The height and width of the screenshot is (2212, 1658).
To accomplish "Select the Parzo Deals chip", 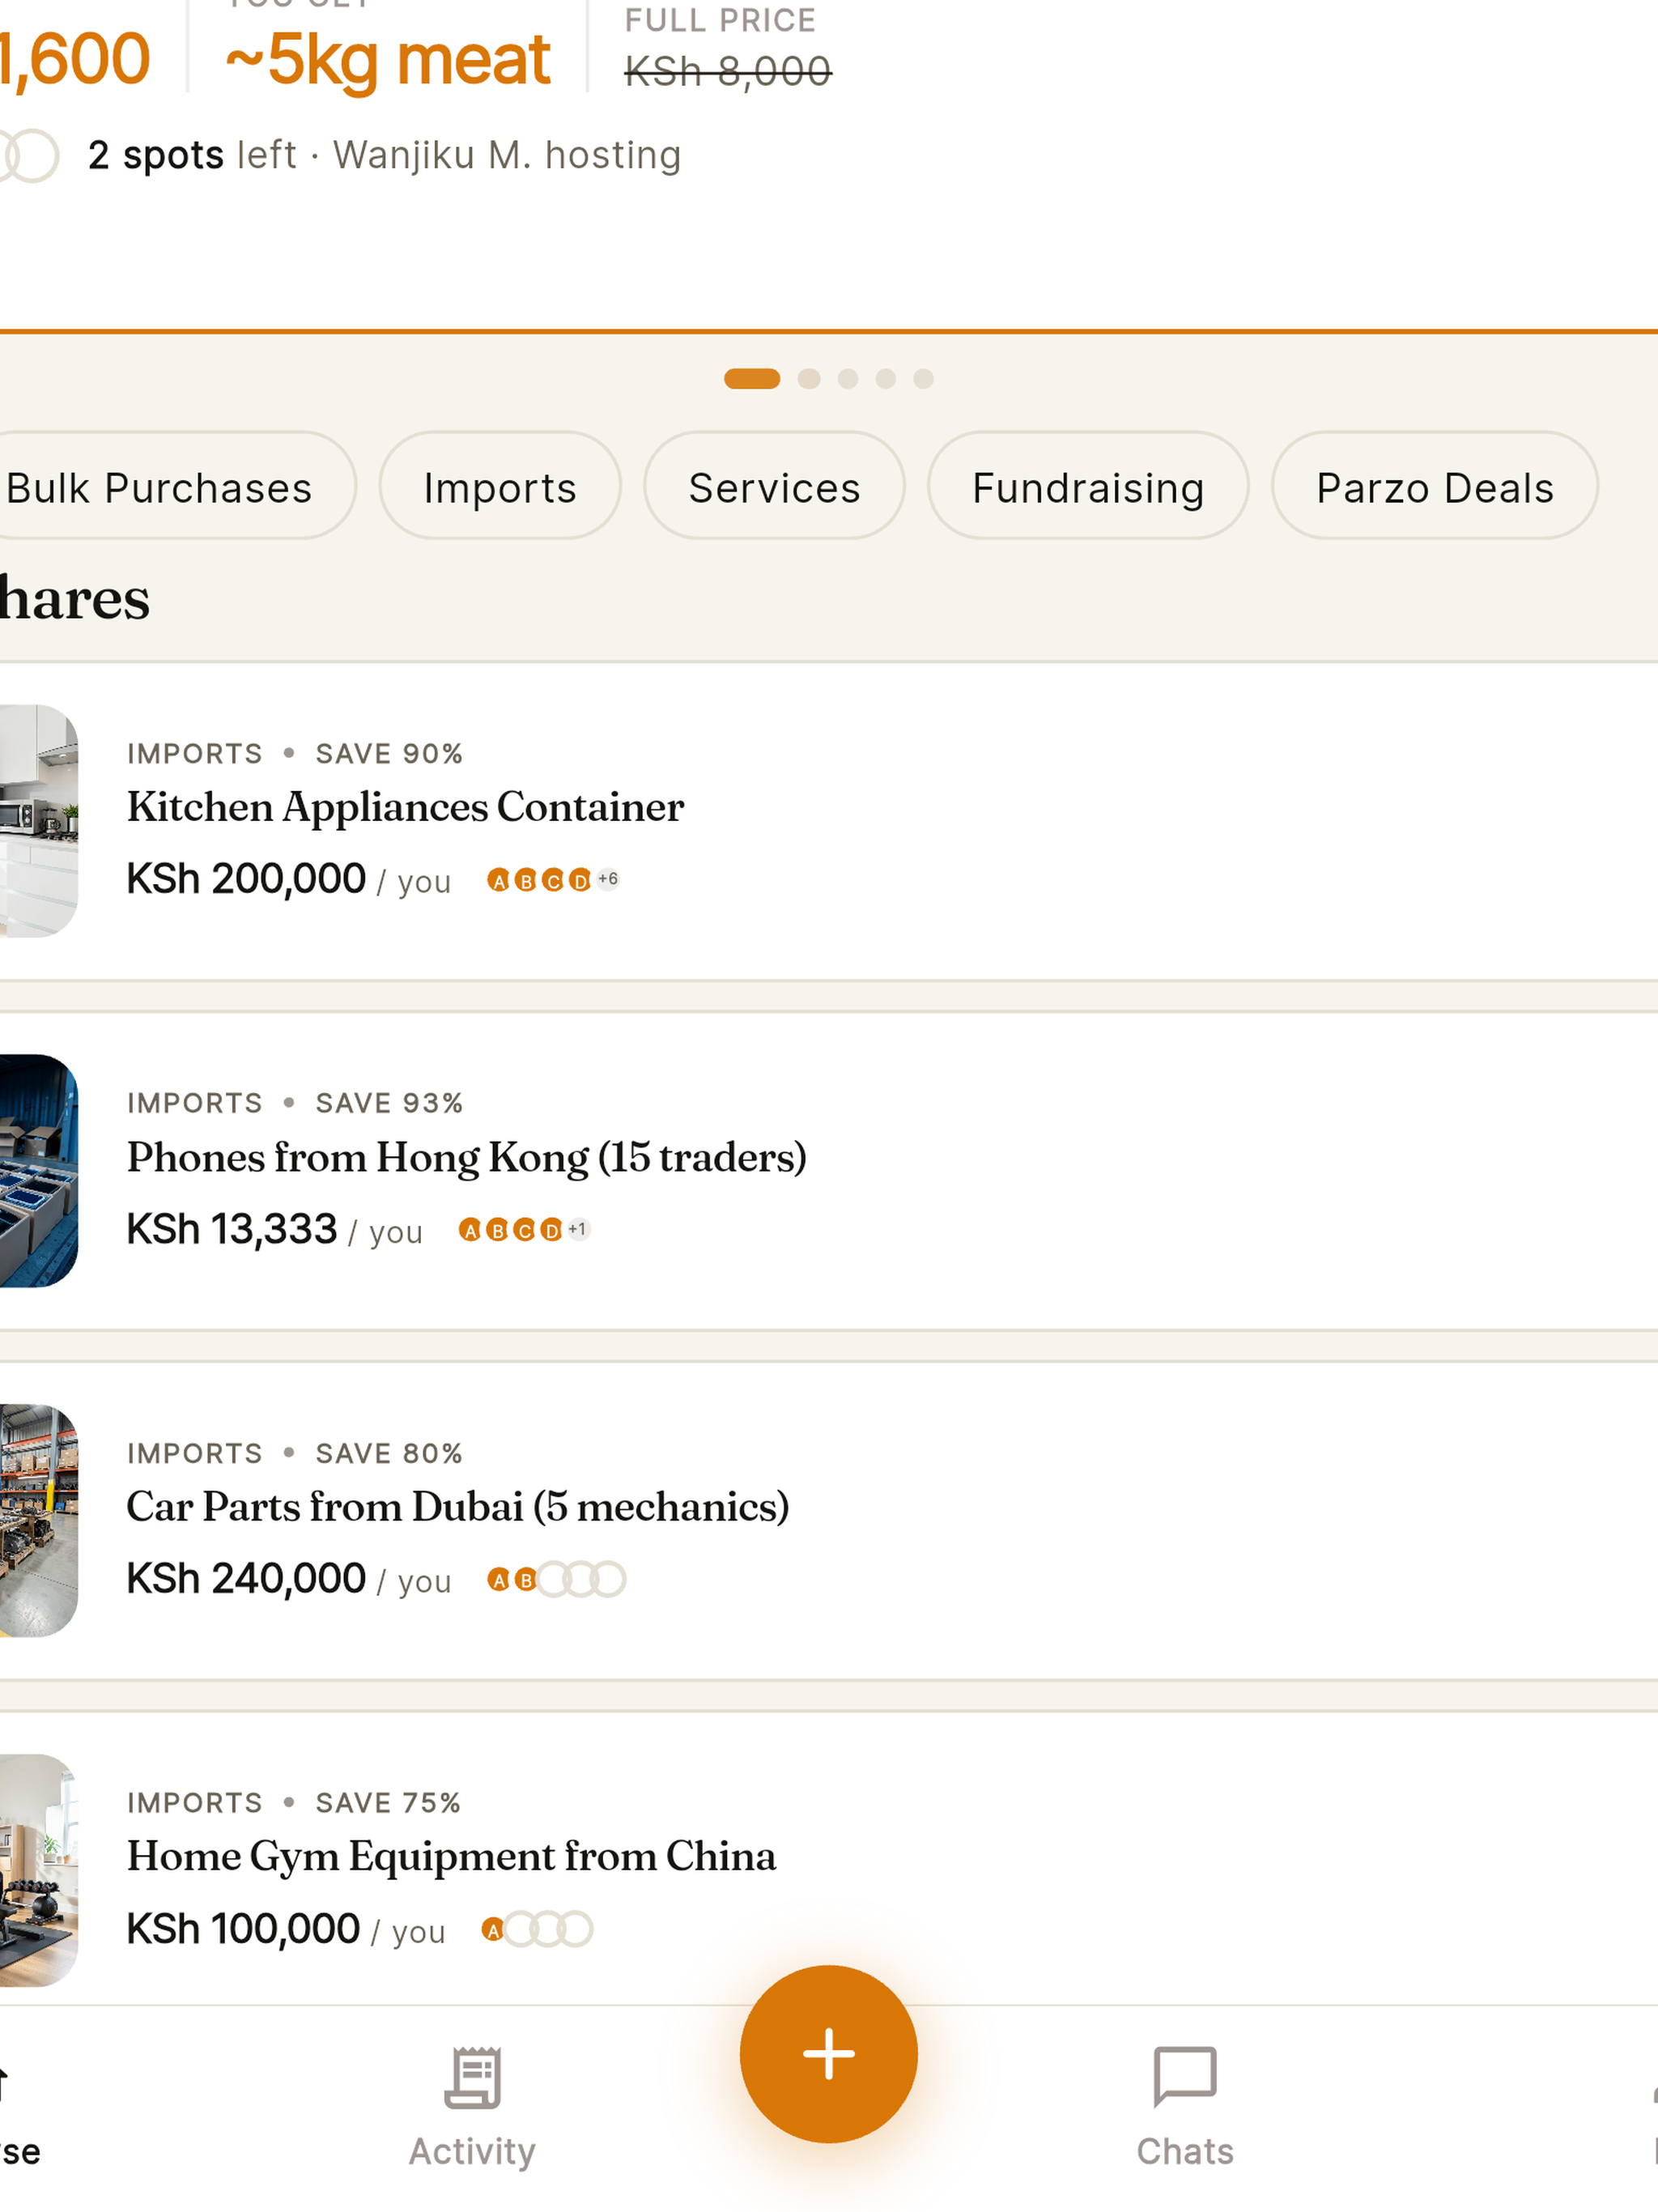I will (1434, 487).
